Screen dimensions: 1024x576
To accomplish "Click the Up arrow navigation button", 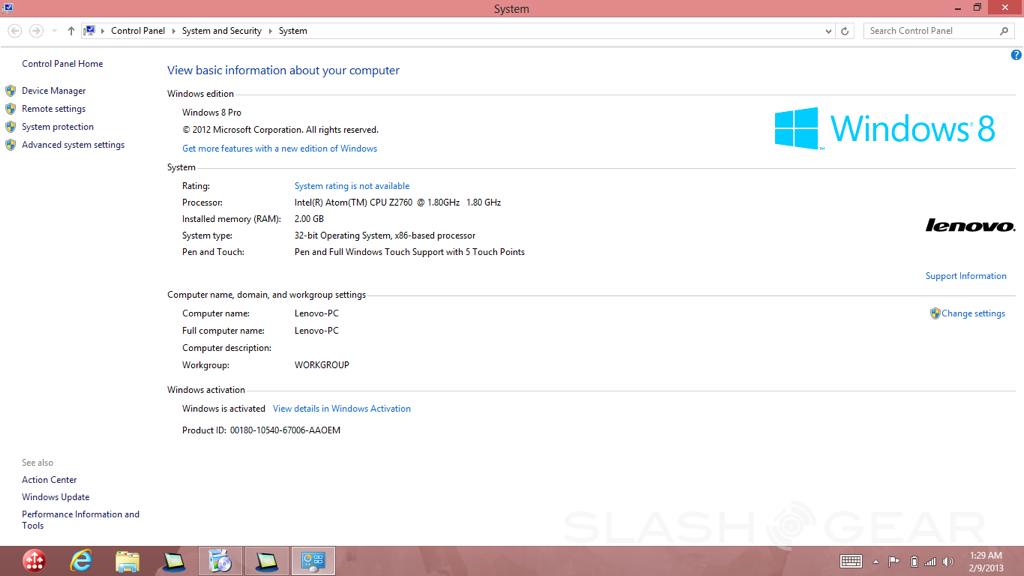I will (x=71, y=31).
